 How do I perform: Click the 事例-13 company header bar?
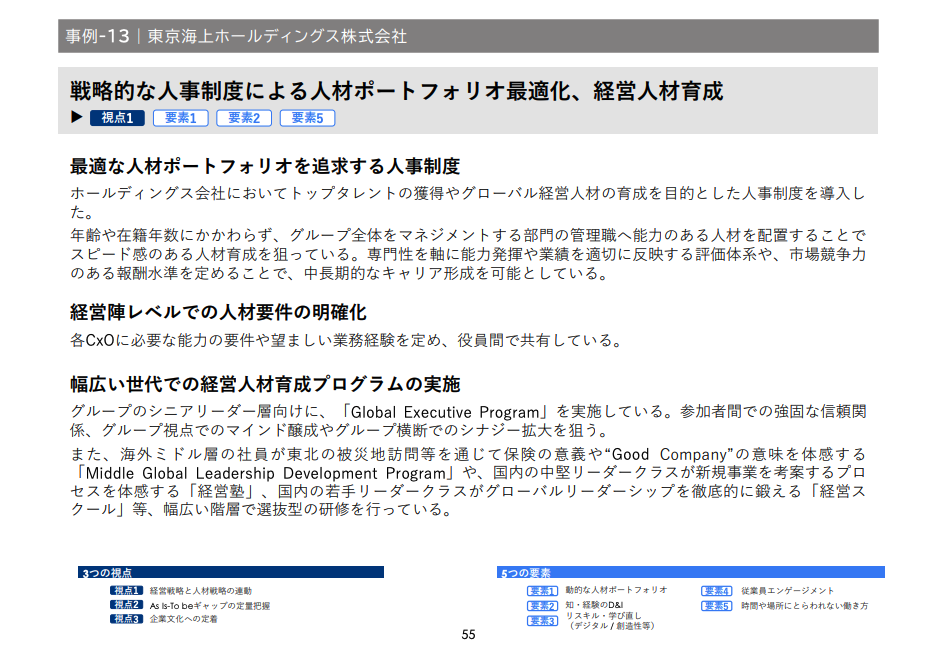(x=468, y=36)
